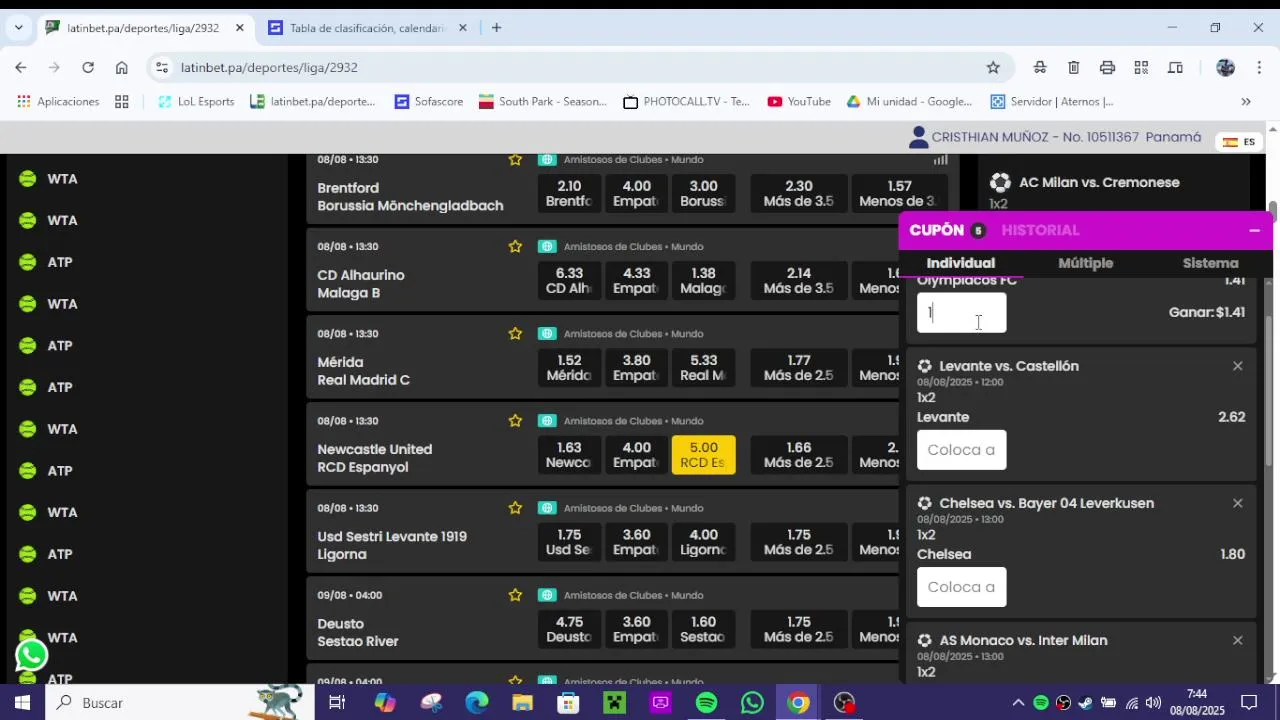The width and height of the screenshot is (1280, 720).
Task: Remove Chelsea vs. Bayer 04 Leverkusen from coupon
Action: pos(1237,503)
